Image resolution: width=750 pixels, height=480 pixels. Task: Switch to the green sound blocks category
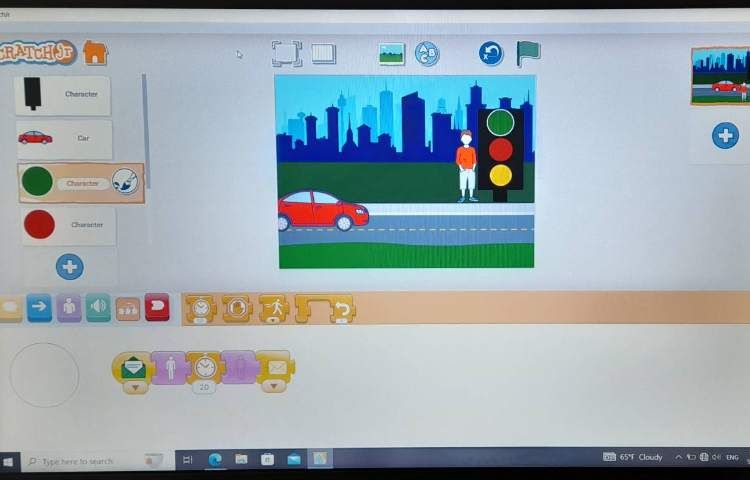pos(98,308)
